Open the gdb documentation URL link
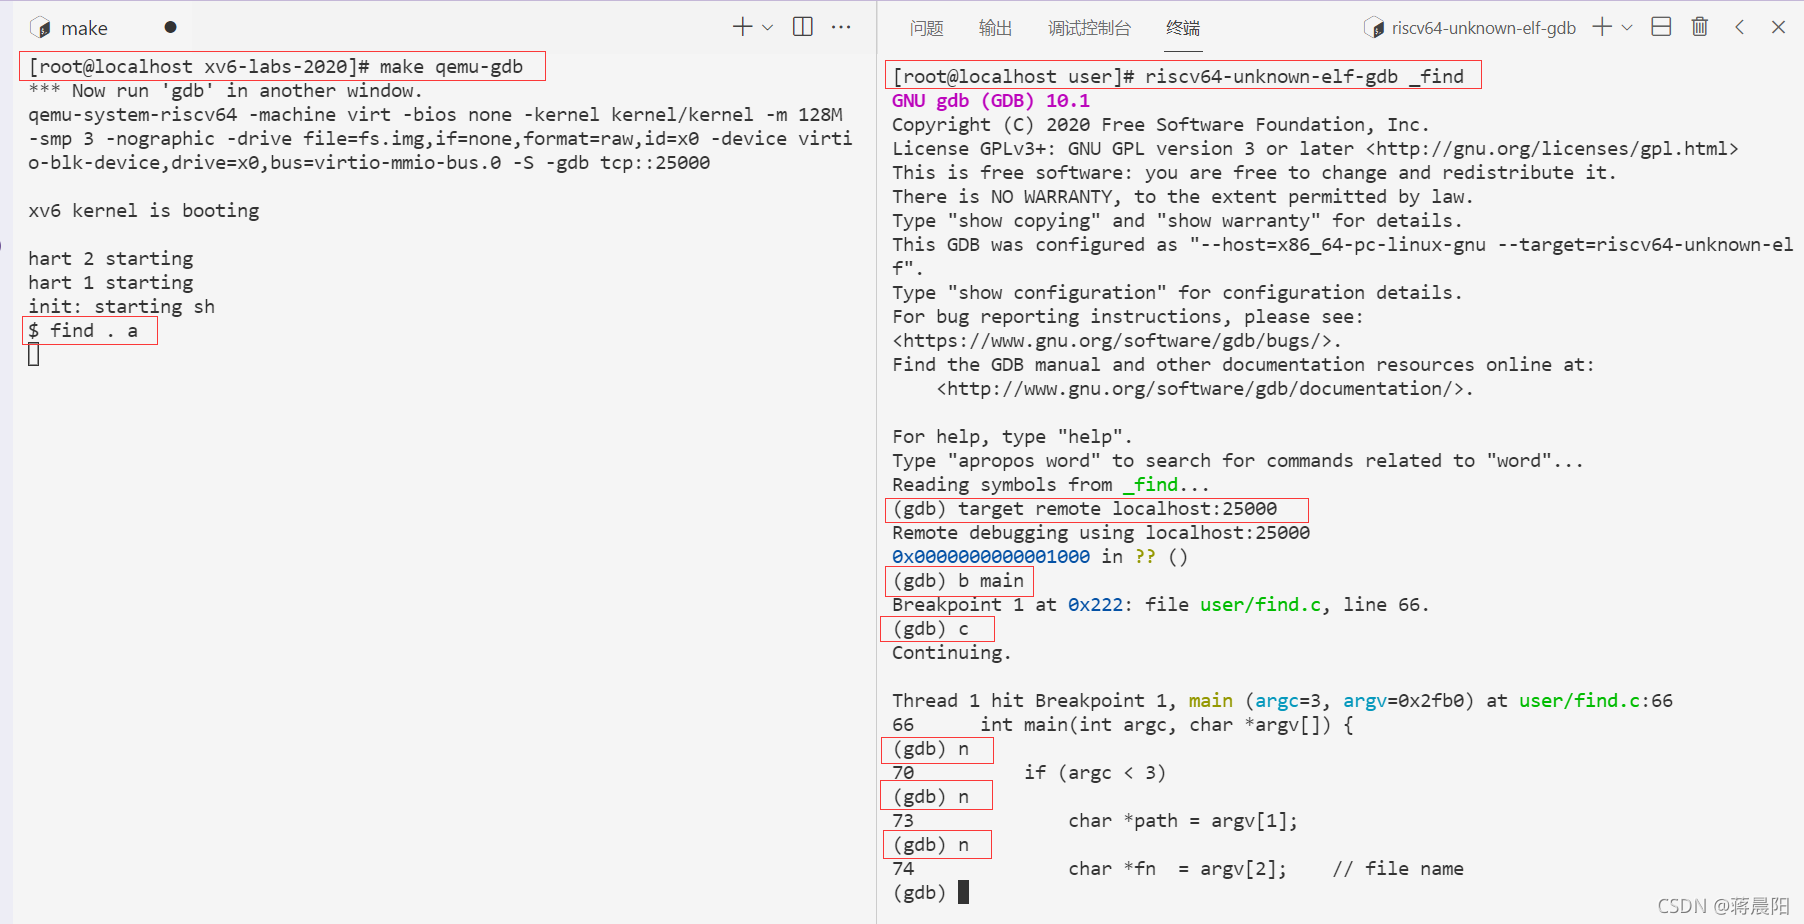This screenshot has height=924, width=1804. pyautogui.click(x=1199, y=389)
